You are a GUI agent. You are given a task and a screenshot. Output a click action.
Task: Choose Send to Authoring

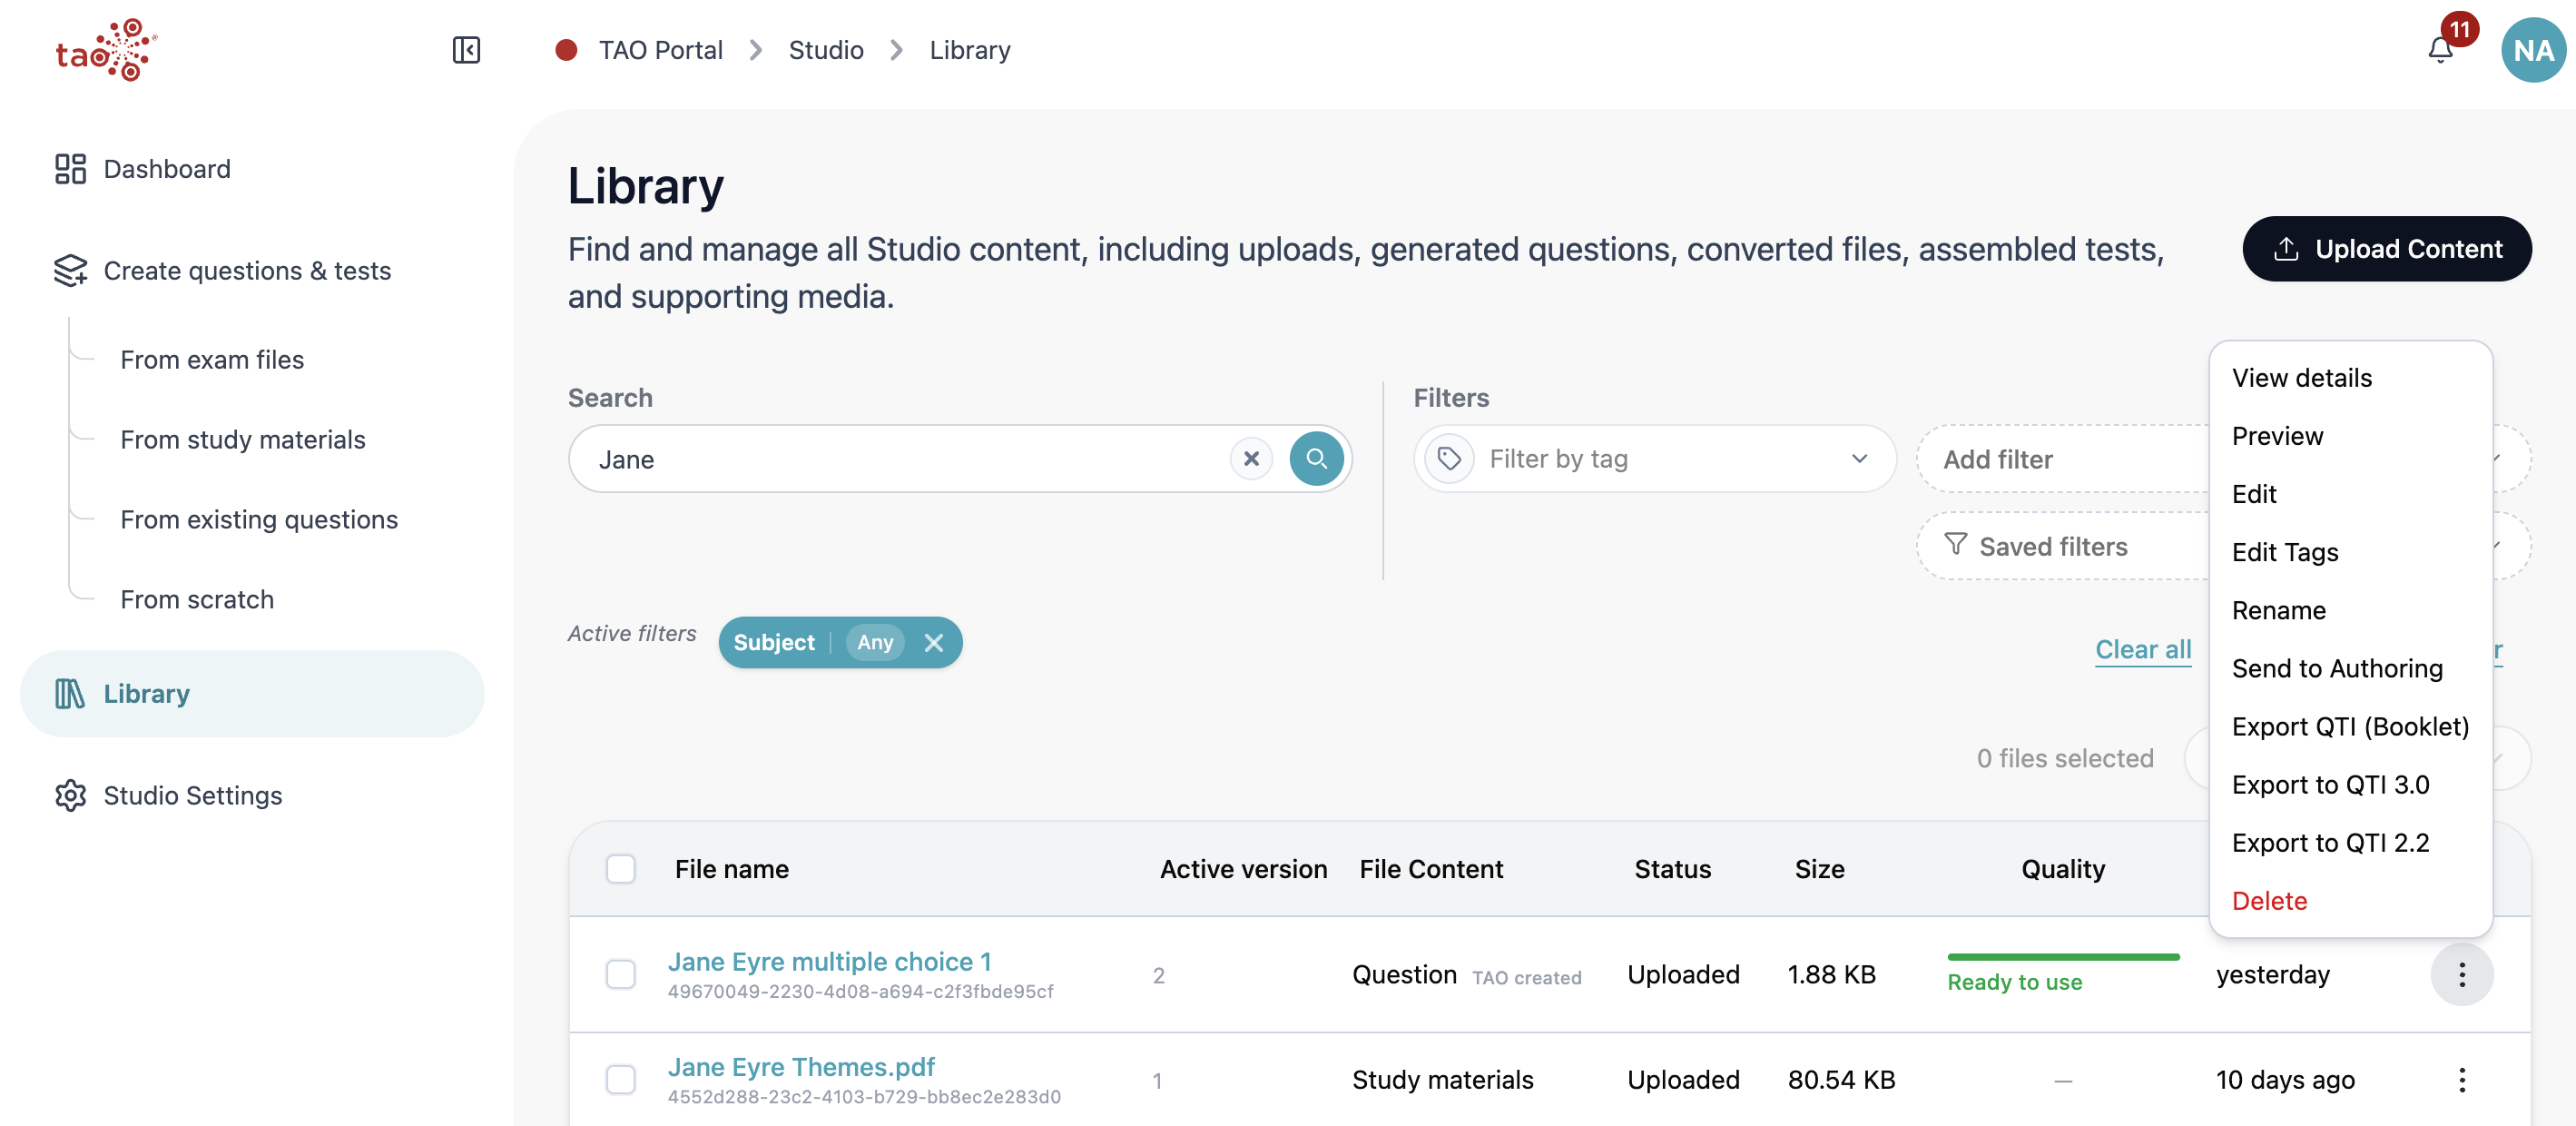click(2337, 668)
